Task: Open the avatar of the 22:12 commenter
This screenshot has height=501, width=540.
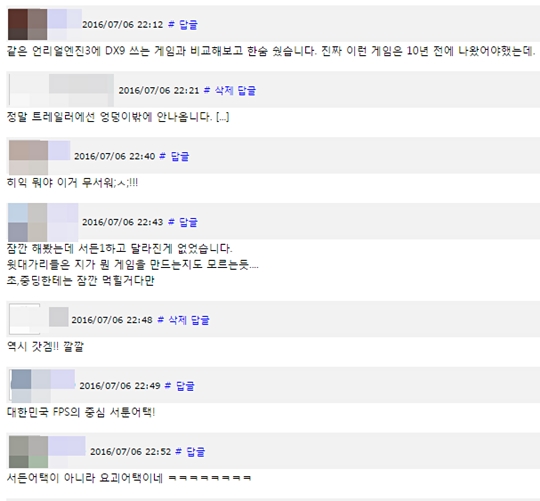Action: (x=28, y=24)
